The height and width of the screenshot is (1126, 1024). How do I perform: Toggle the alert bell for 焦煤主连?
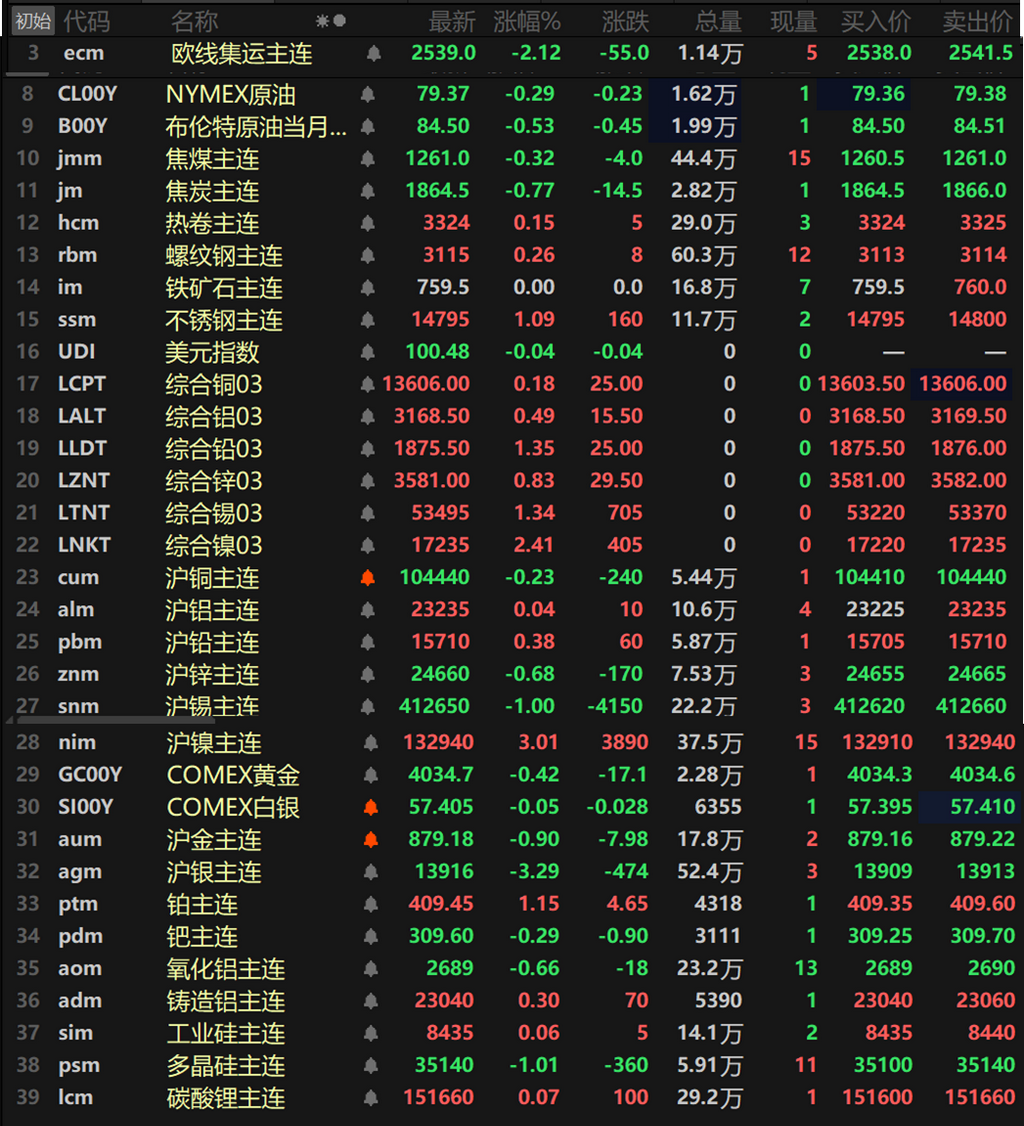click(368, 158)
